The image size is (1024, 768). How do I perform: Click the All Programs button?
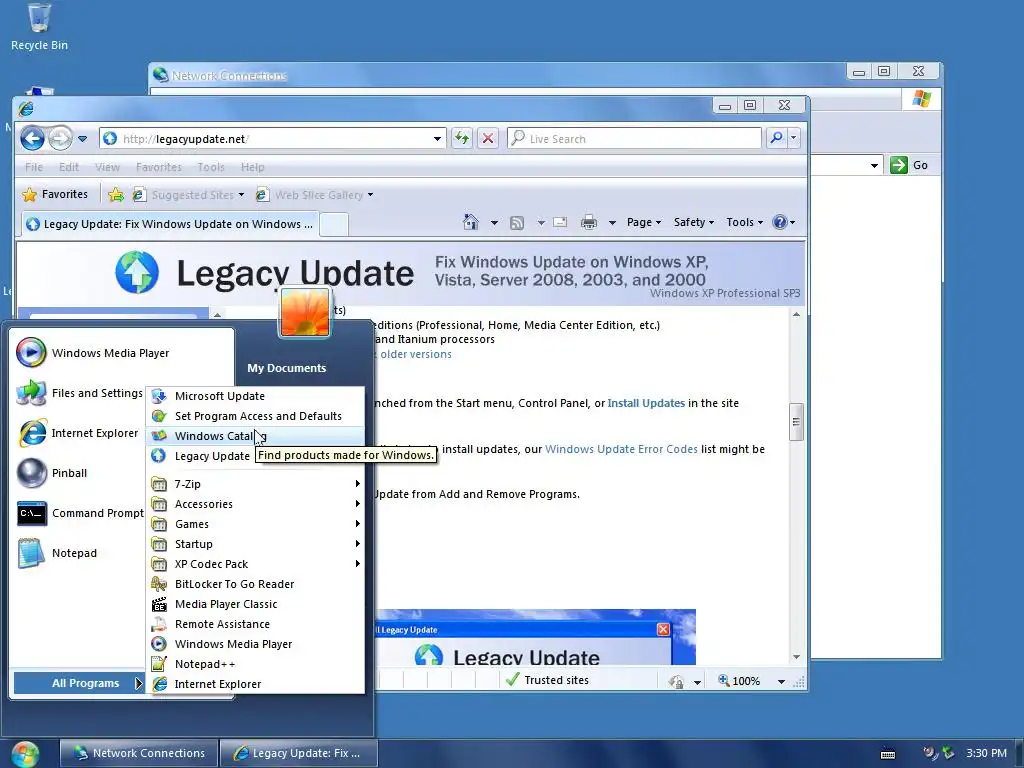pyautogui.click(x=79, y=683)
